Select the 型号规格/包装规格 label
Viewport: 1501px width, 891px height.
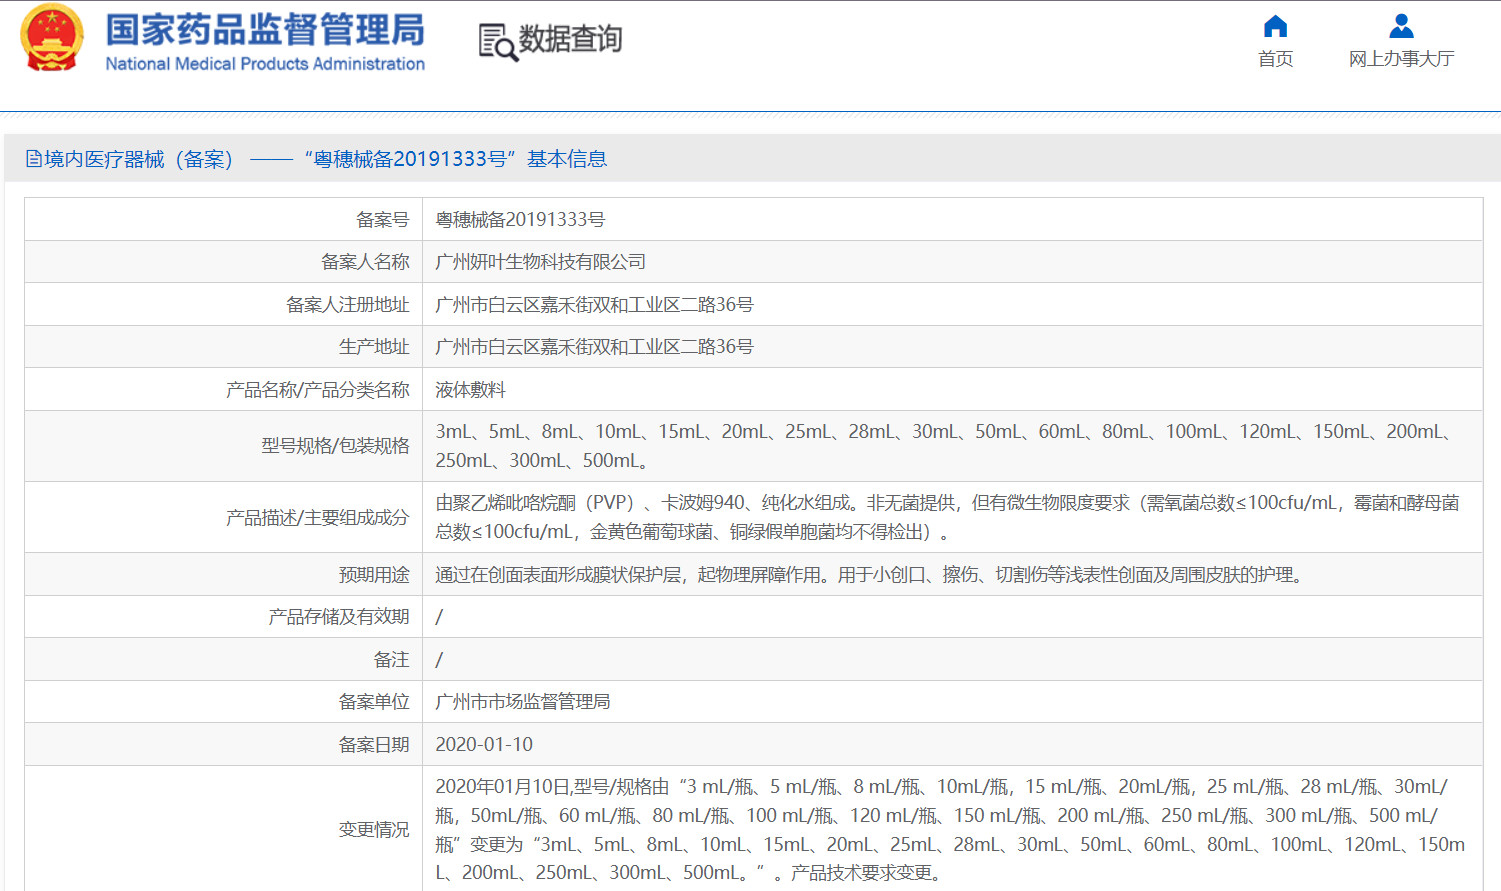click(x=335, y=446)
